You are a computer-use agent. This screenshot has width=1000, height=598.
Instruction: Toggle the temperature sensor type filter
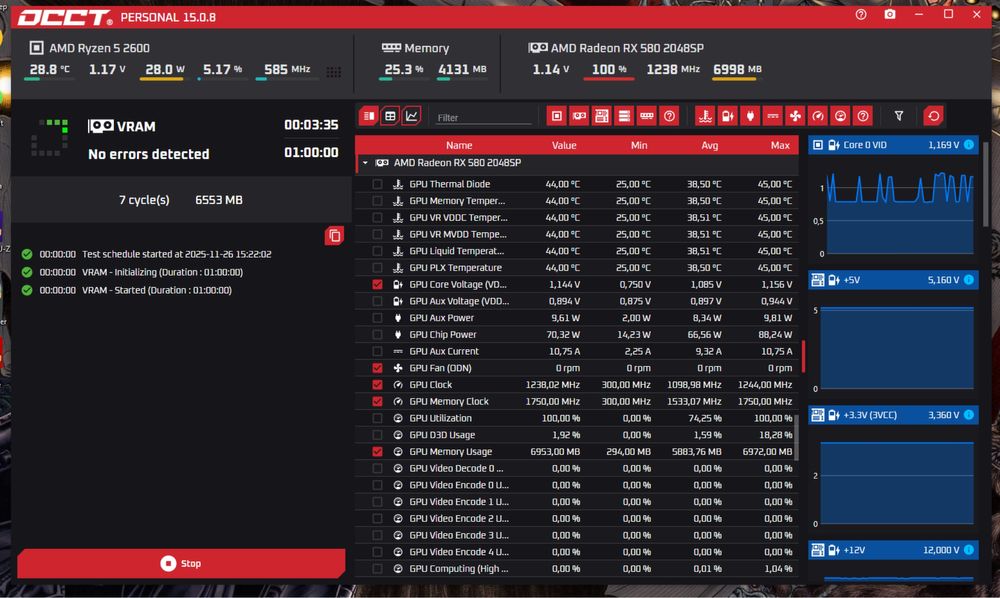(705, 116)
